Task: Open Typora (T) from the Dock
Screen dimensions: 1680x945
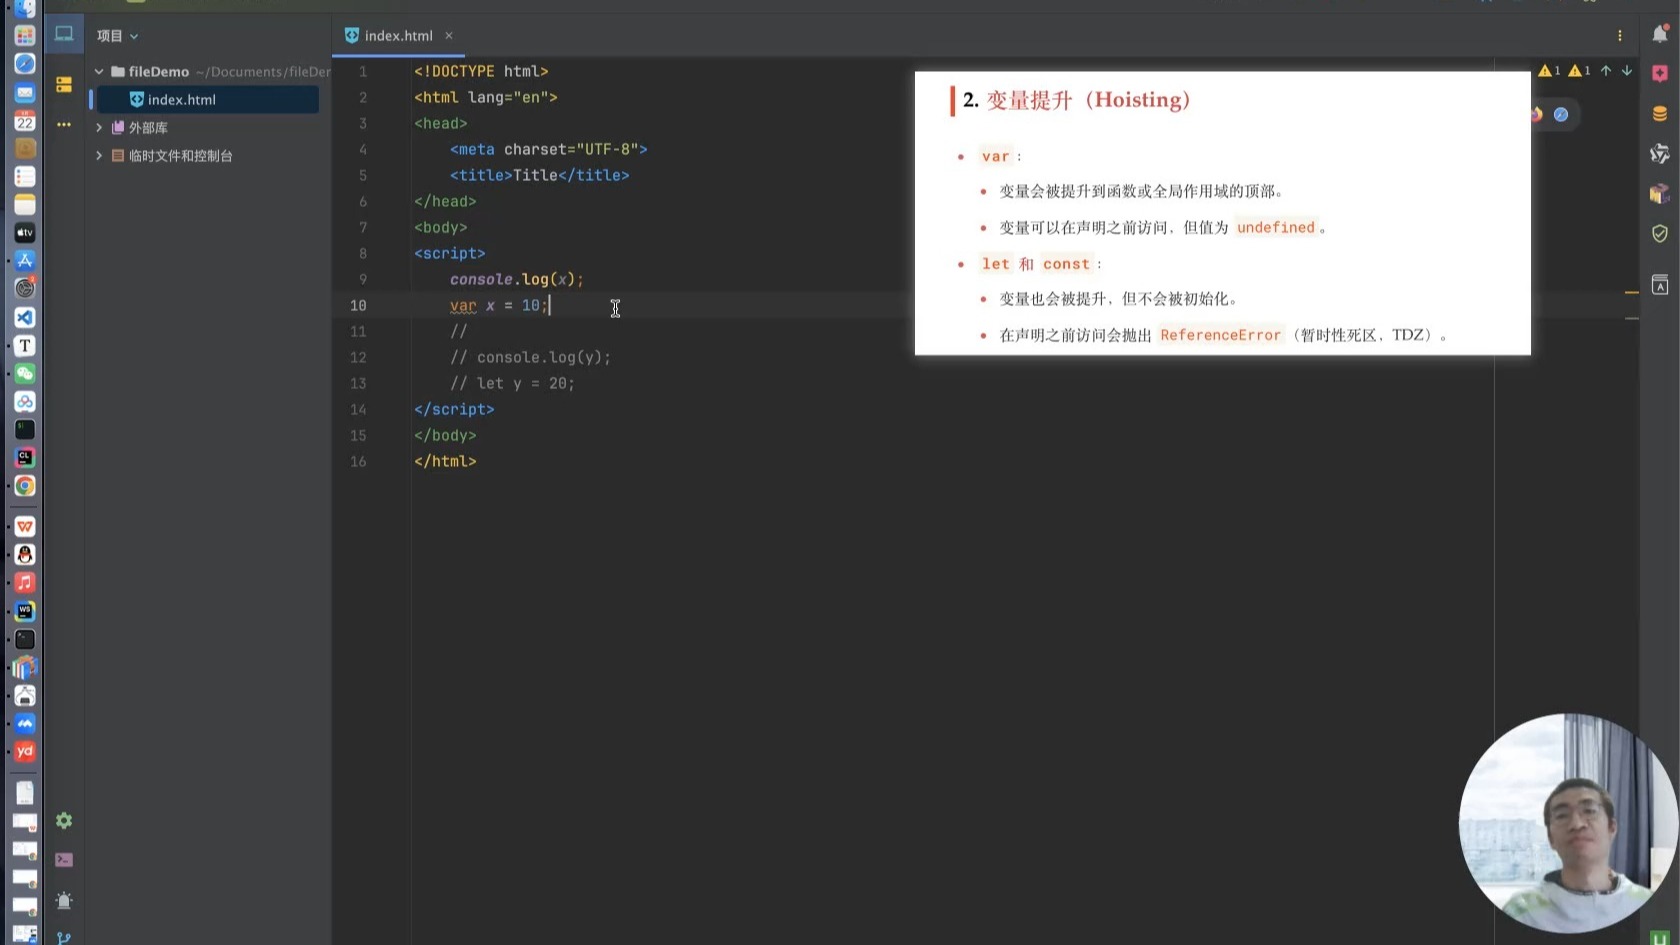Action: [25, 345]
